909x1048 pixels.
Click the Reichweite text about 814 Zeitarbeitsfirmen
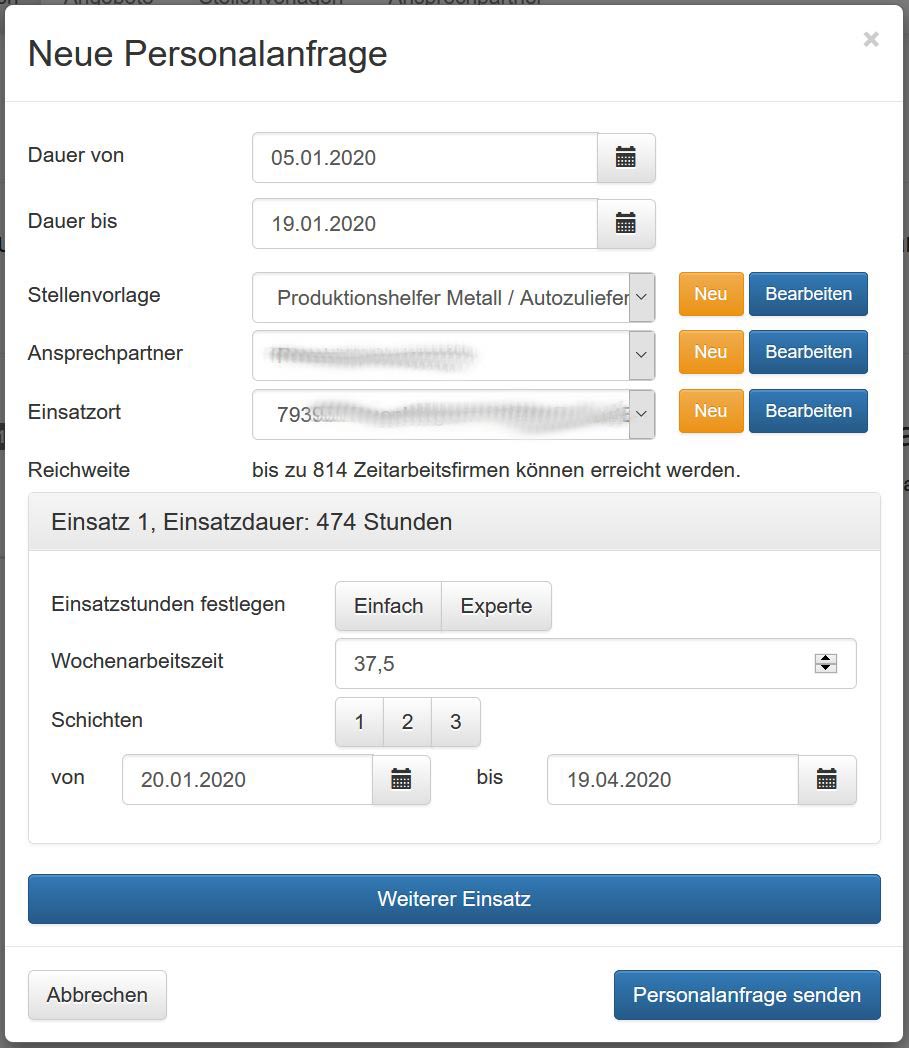point(496,471)
